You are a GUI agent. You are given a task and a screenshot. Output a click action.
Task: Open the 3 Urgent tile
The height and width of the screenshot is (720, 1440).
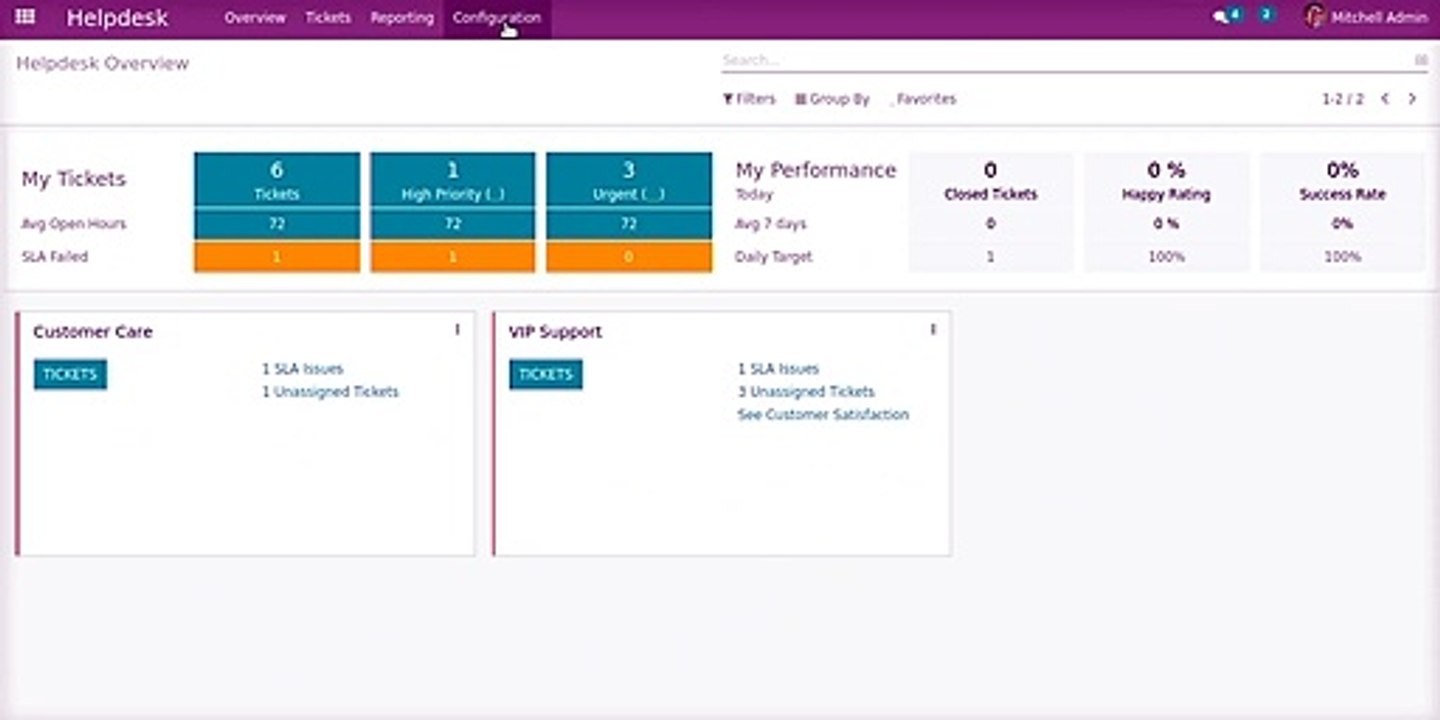coord(629,180)
